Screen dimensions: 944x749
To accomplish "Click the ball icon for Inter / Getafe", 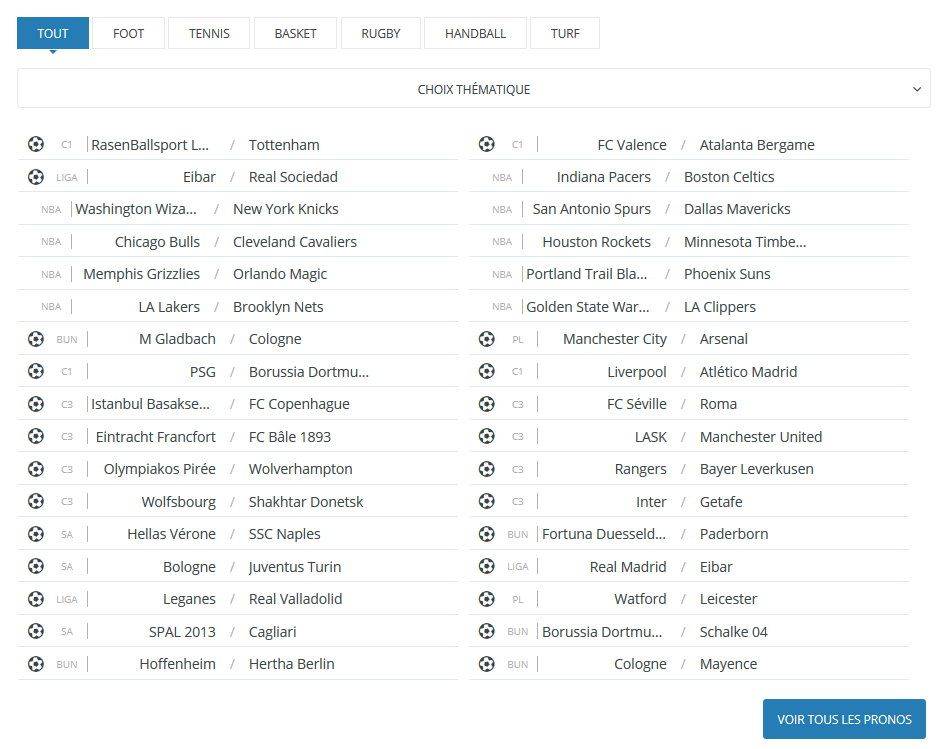I will coord(486,502).
